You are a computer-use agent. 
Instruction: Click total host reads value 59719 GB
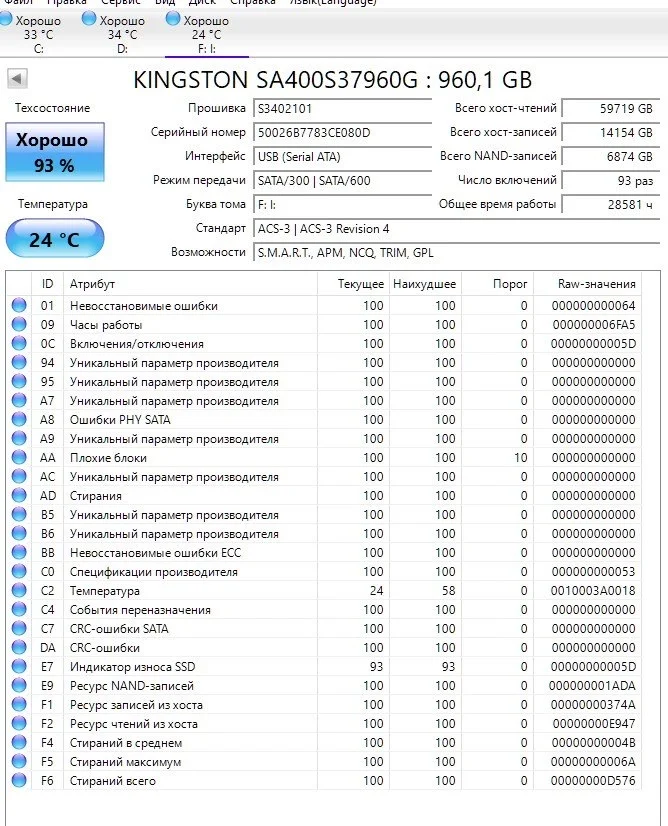tap(611, 109)
